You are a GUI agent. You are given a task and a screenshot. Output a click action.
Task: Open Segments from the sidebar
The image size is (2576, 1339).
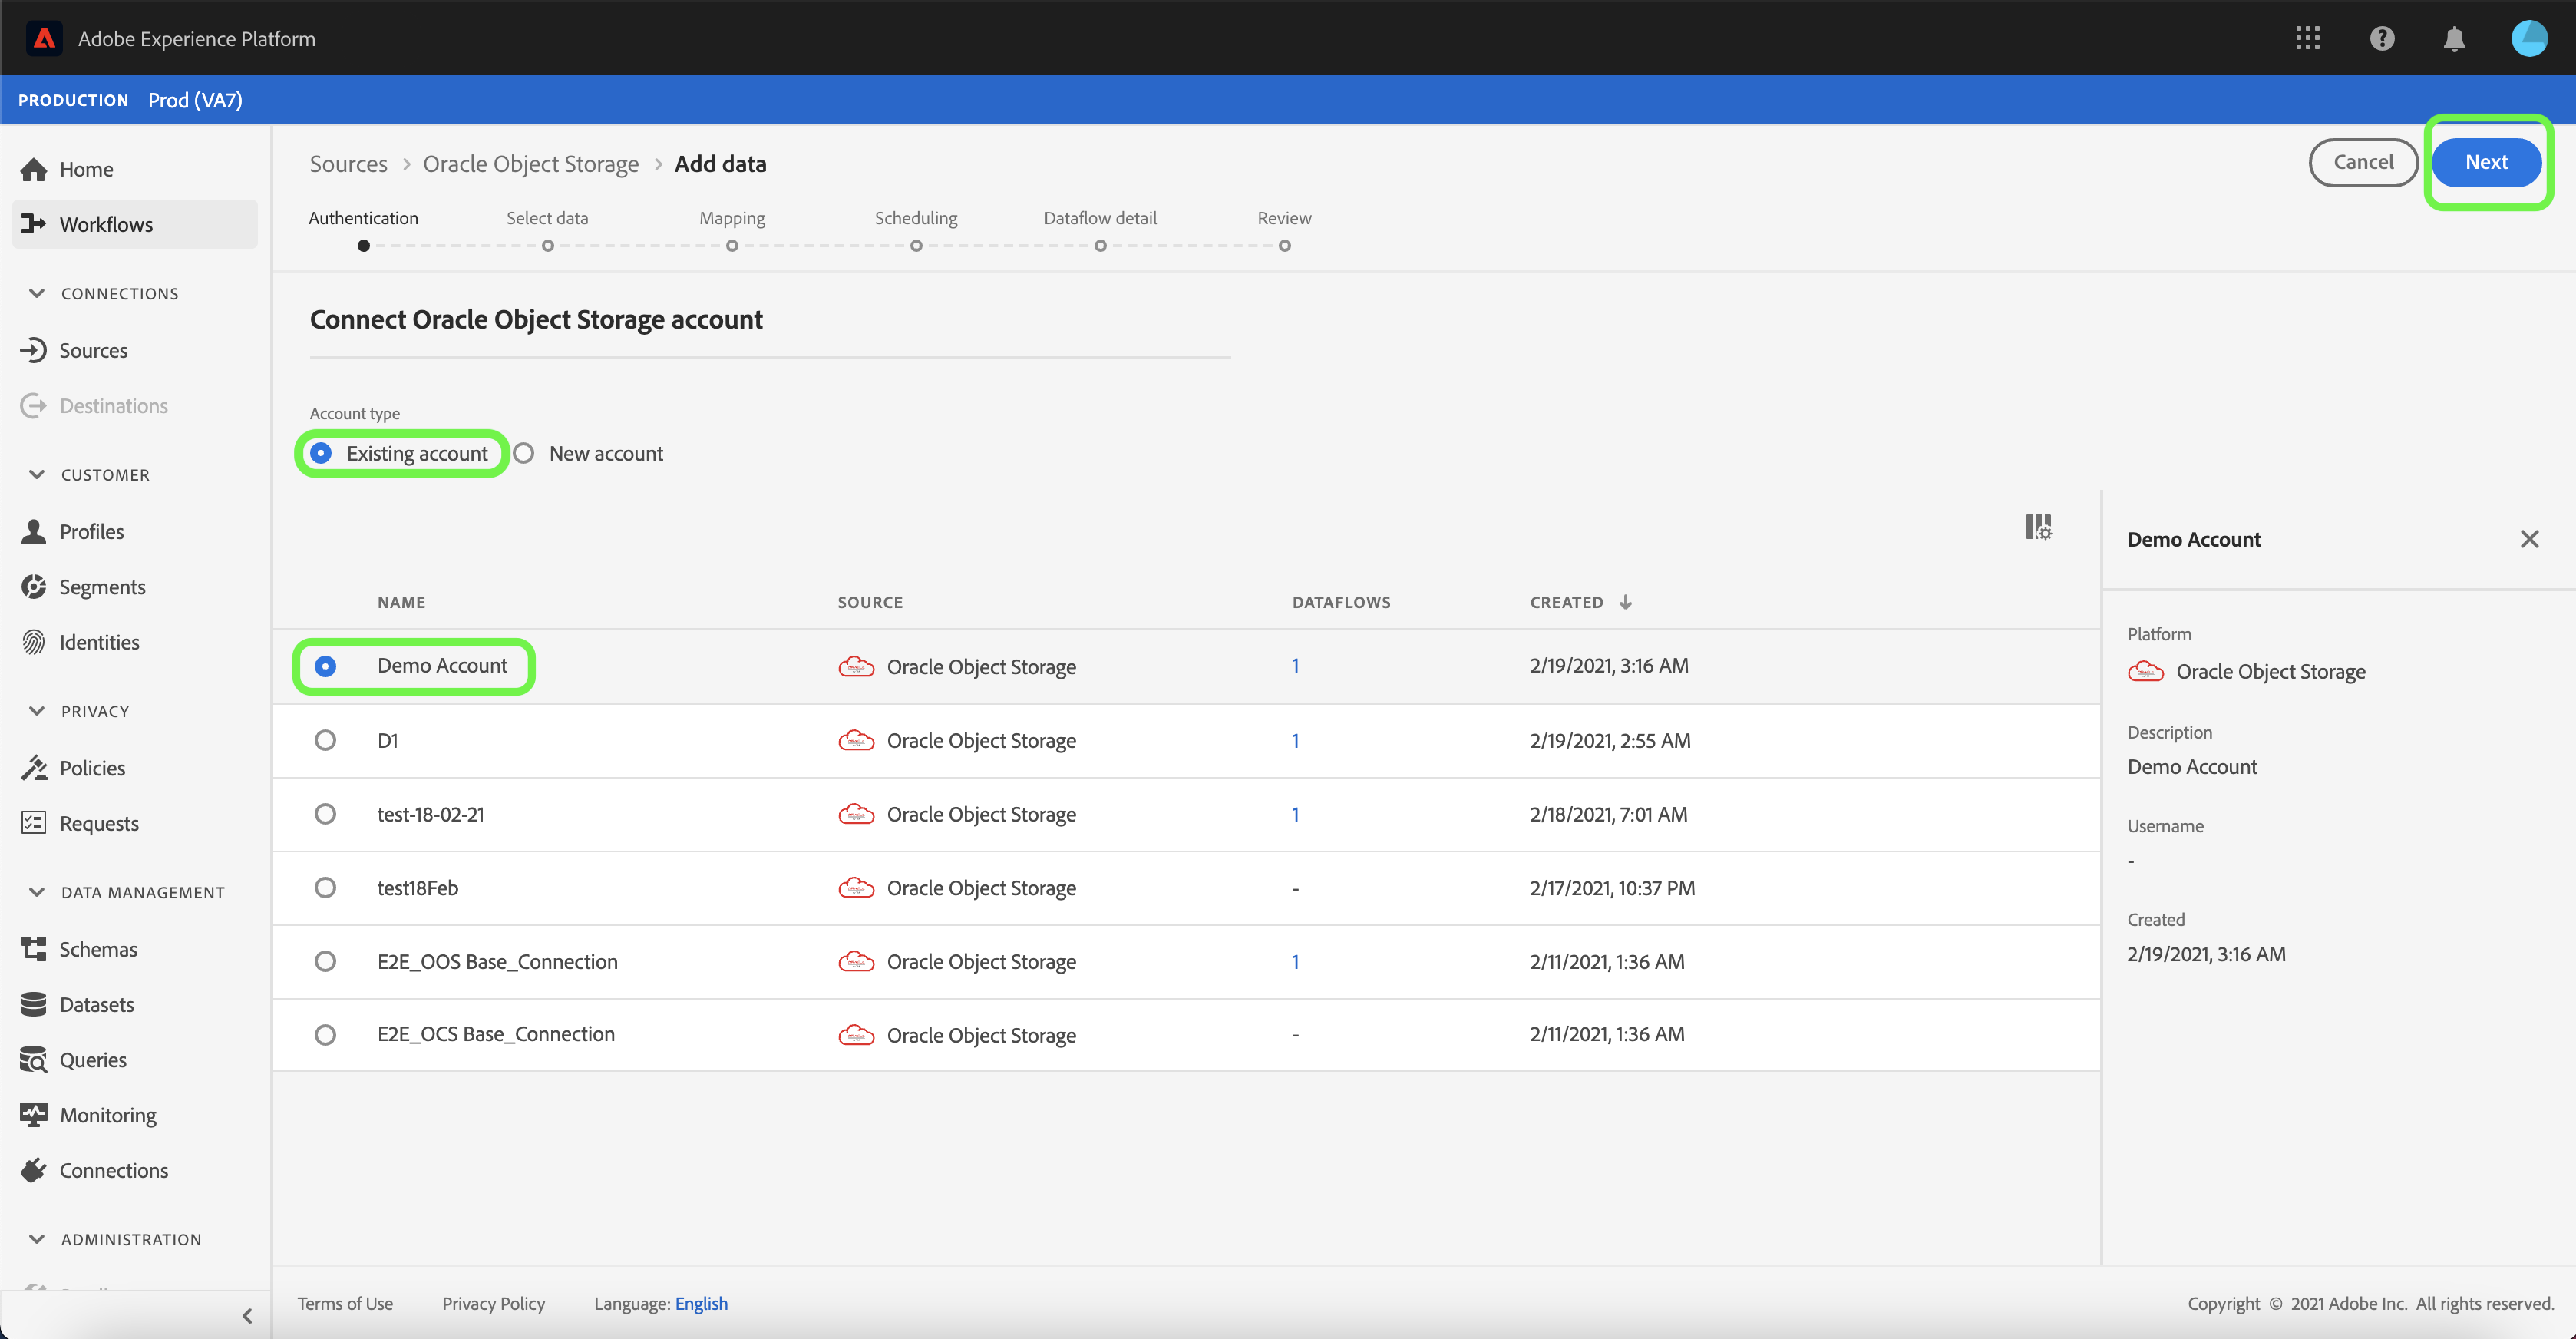click(x=101, y=586)
